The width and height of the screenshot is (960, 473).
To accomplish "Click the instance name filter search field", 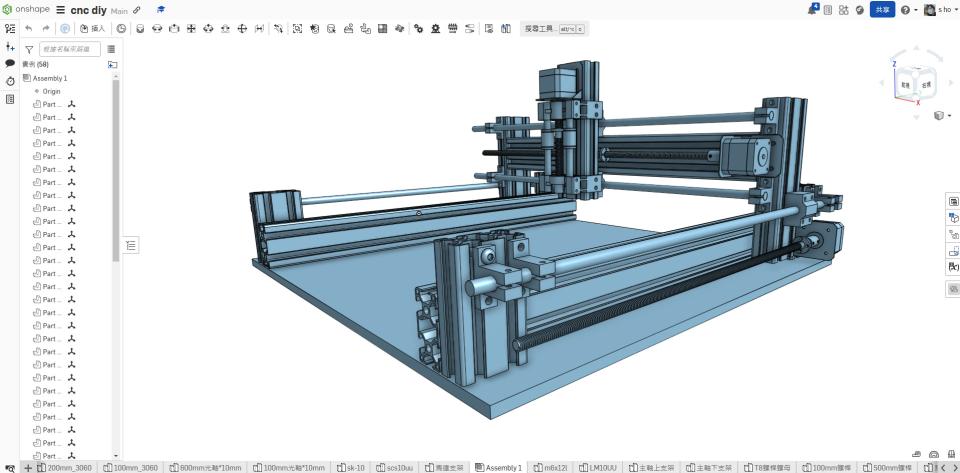I will [x=70, y=48].
